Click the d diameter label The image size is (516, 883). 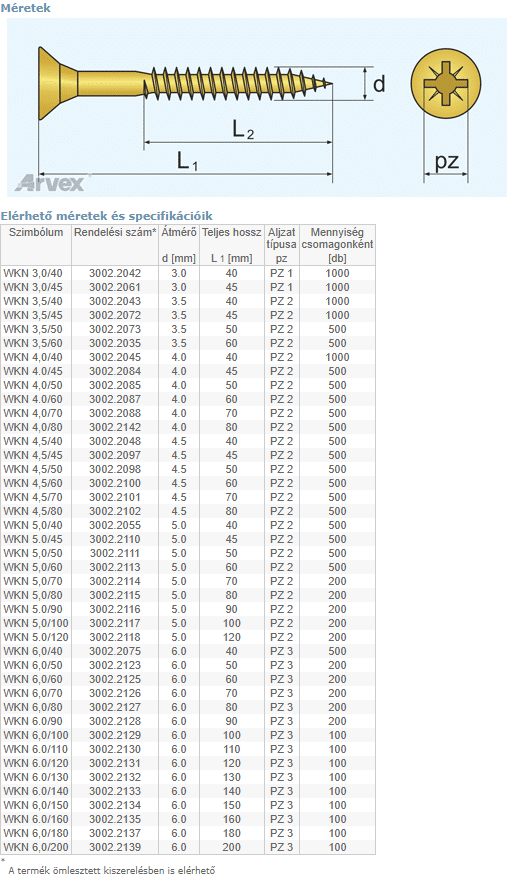(379, 84)
